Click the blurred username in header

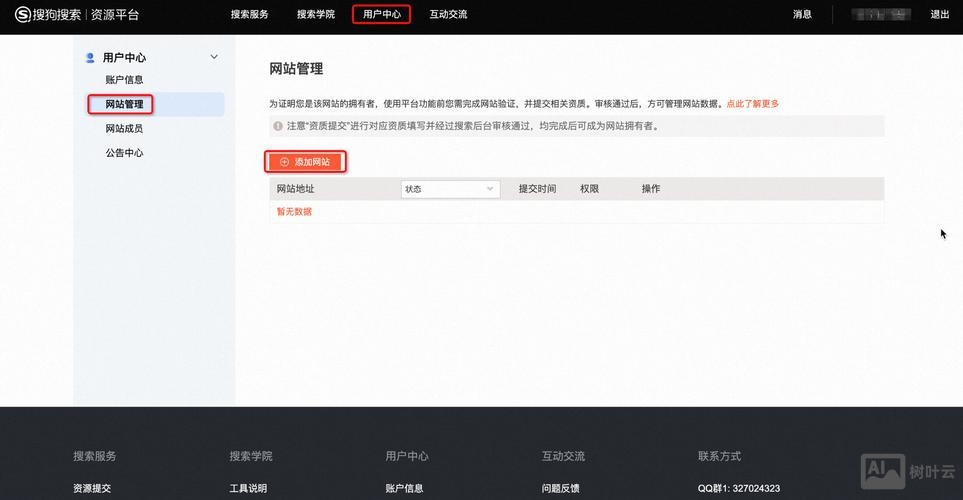coord(881,15)
